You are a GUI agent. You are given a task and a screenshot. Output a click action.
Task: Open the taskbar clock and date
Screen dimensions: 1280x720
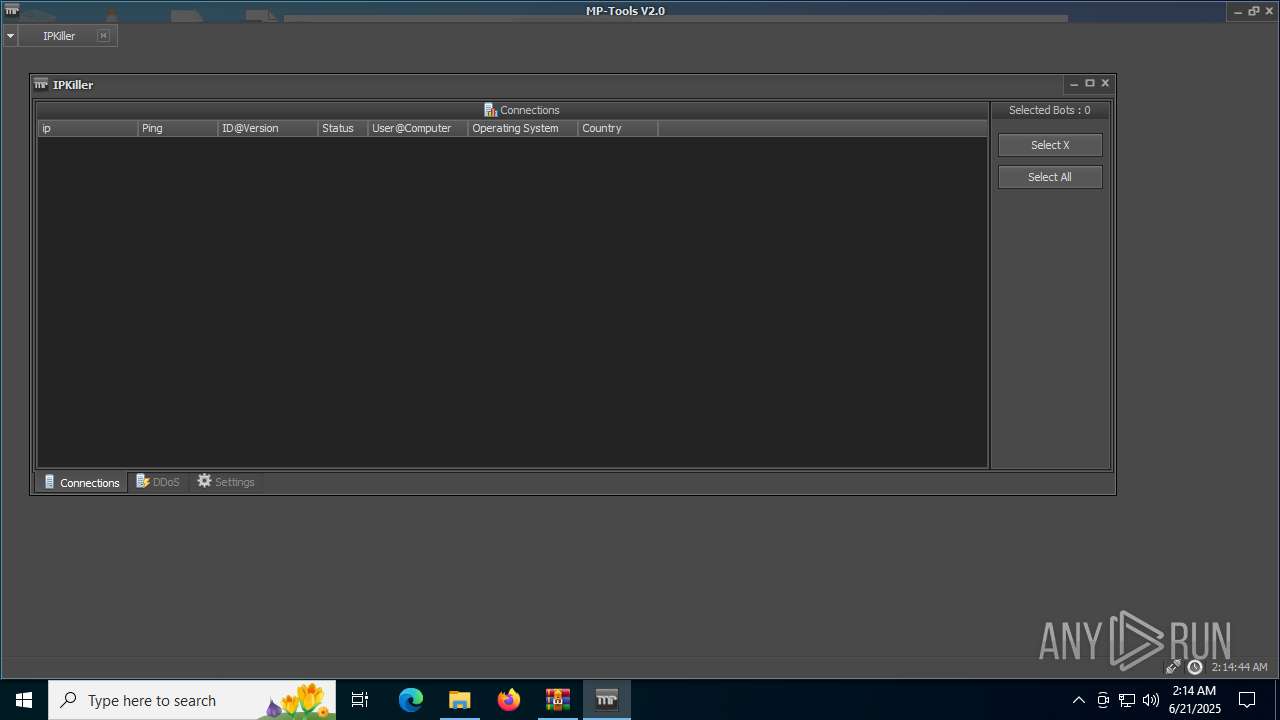click(x=1194, y=700)
